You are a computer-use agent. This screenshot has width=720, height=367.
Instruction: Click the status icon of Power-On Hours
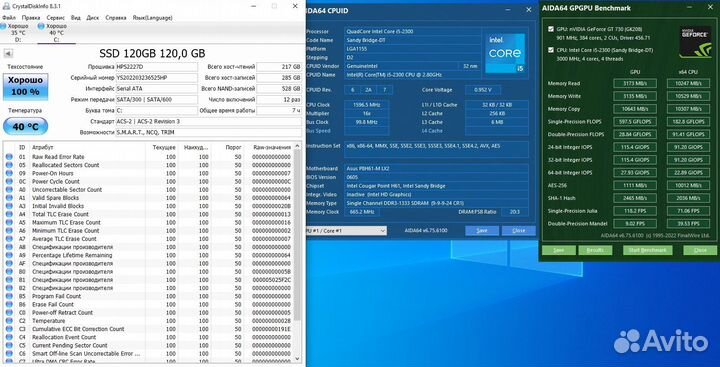(x=9, y=173)
